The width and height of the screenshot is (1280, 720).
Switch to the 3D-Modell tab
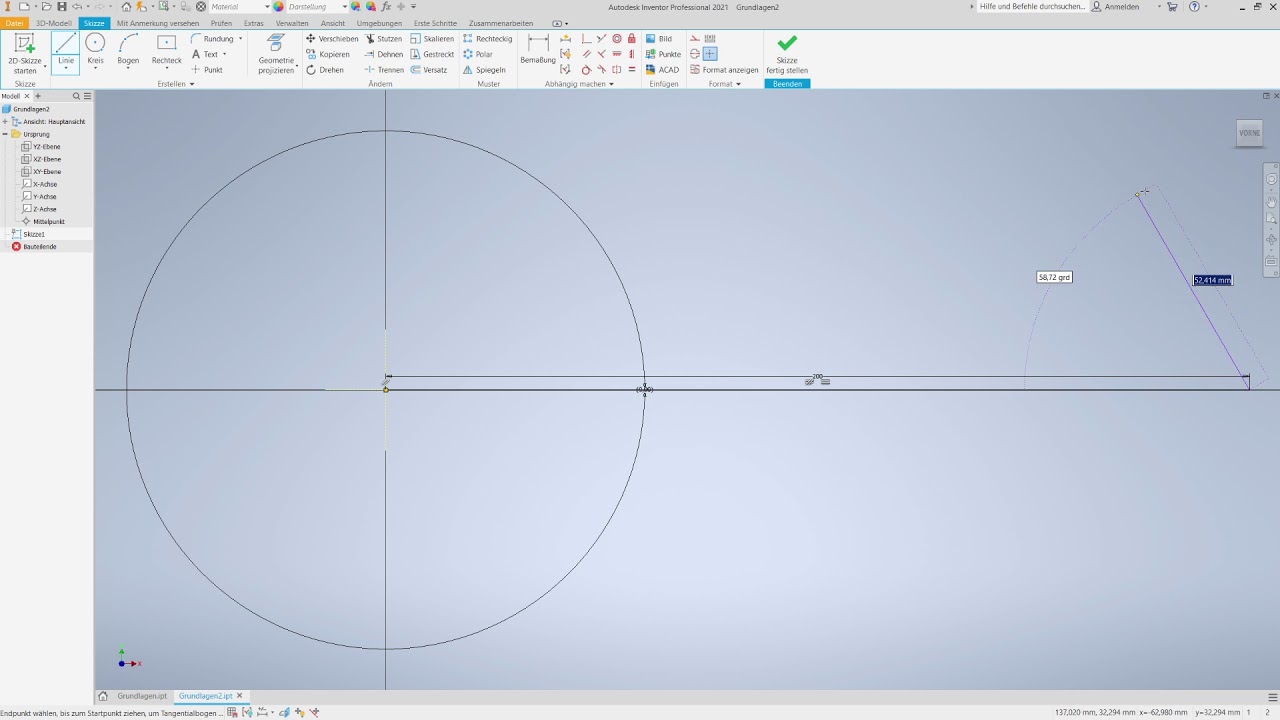point(54,23)
